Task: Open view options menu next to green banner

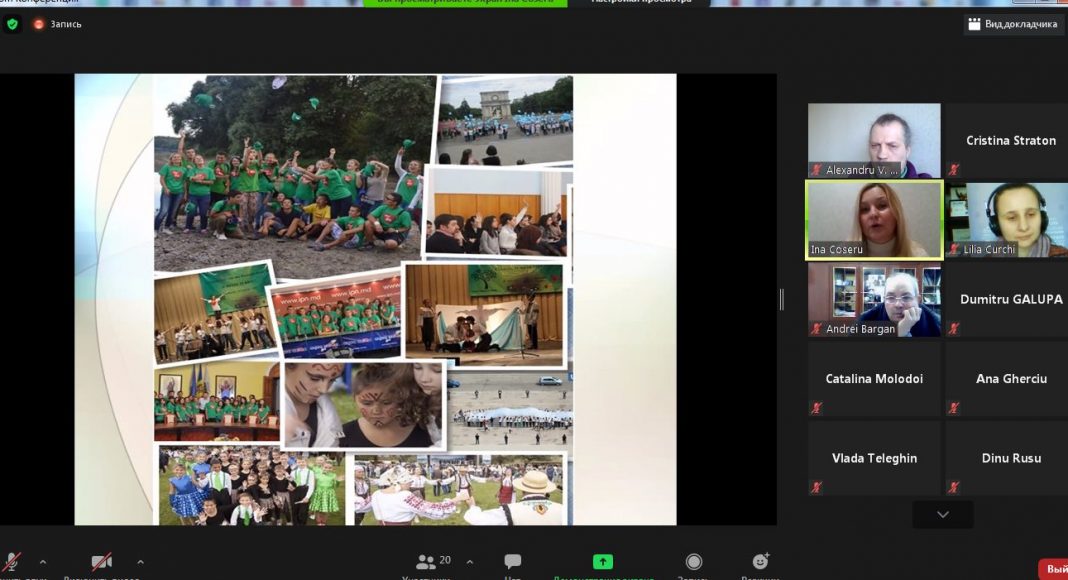Action: tap(641, 3)
